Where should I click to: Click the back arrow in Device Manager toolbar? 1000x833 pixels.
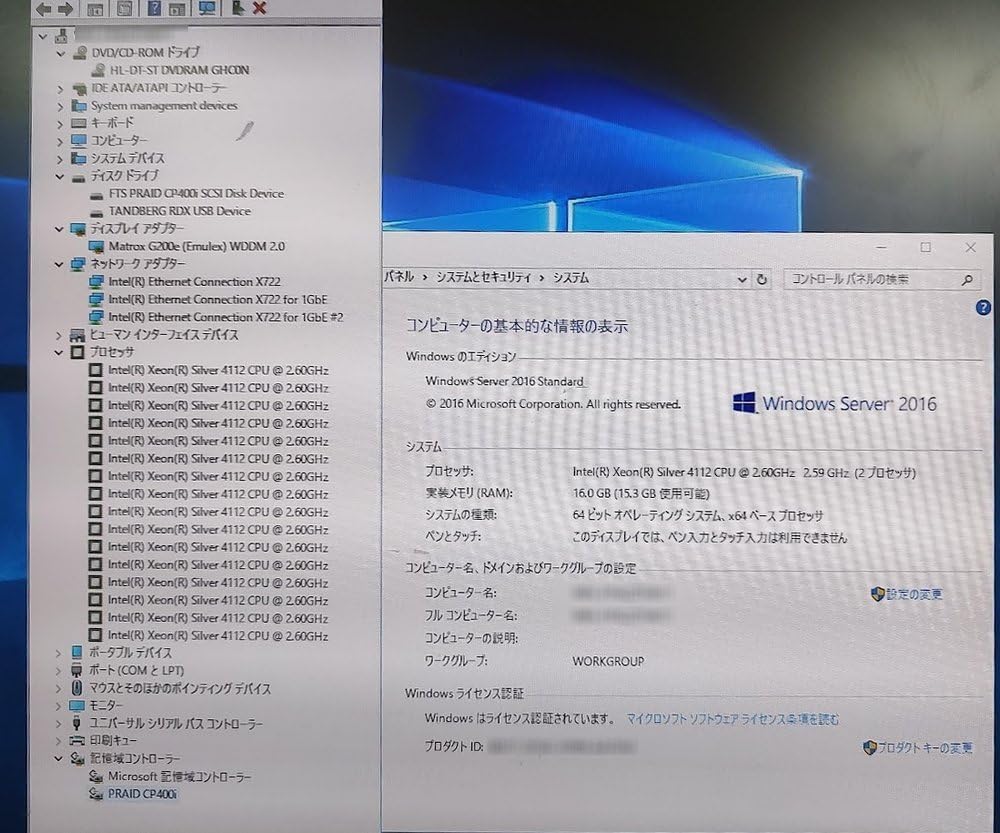(x=44, y=8)
